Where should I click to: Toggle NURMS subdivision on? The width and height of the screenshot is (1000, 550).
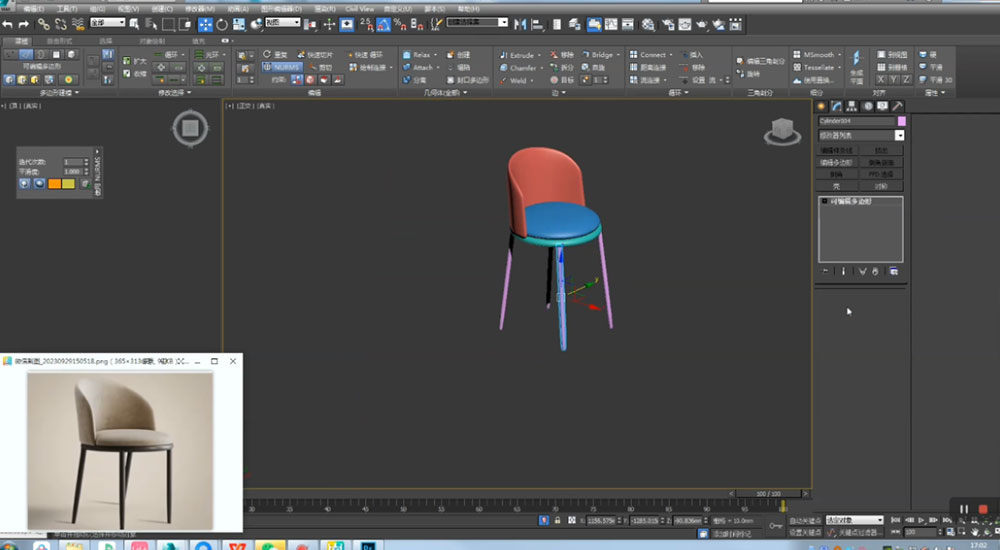(281, 67)
